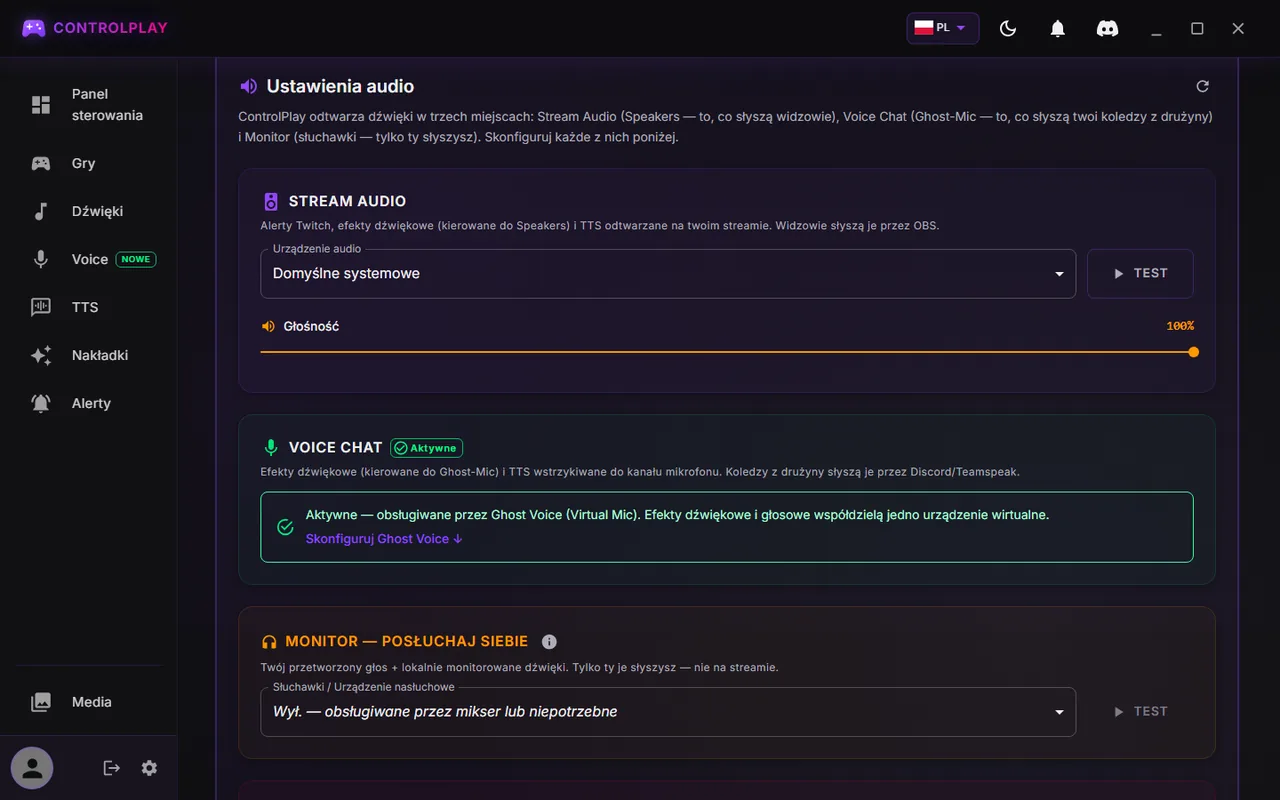Click the ControlPlay gamepad logo icon

pos(34,28)
